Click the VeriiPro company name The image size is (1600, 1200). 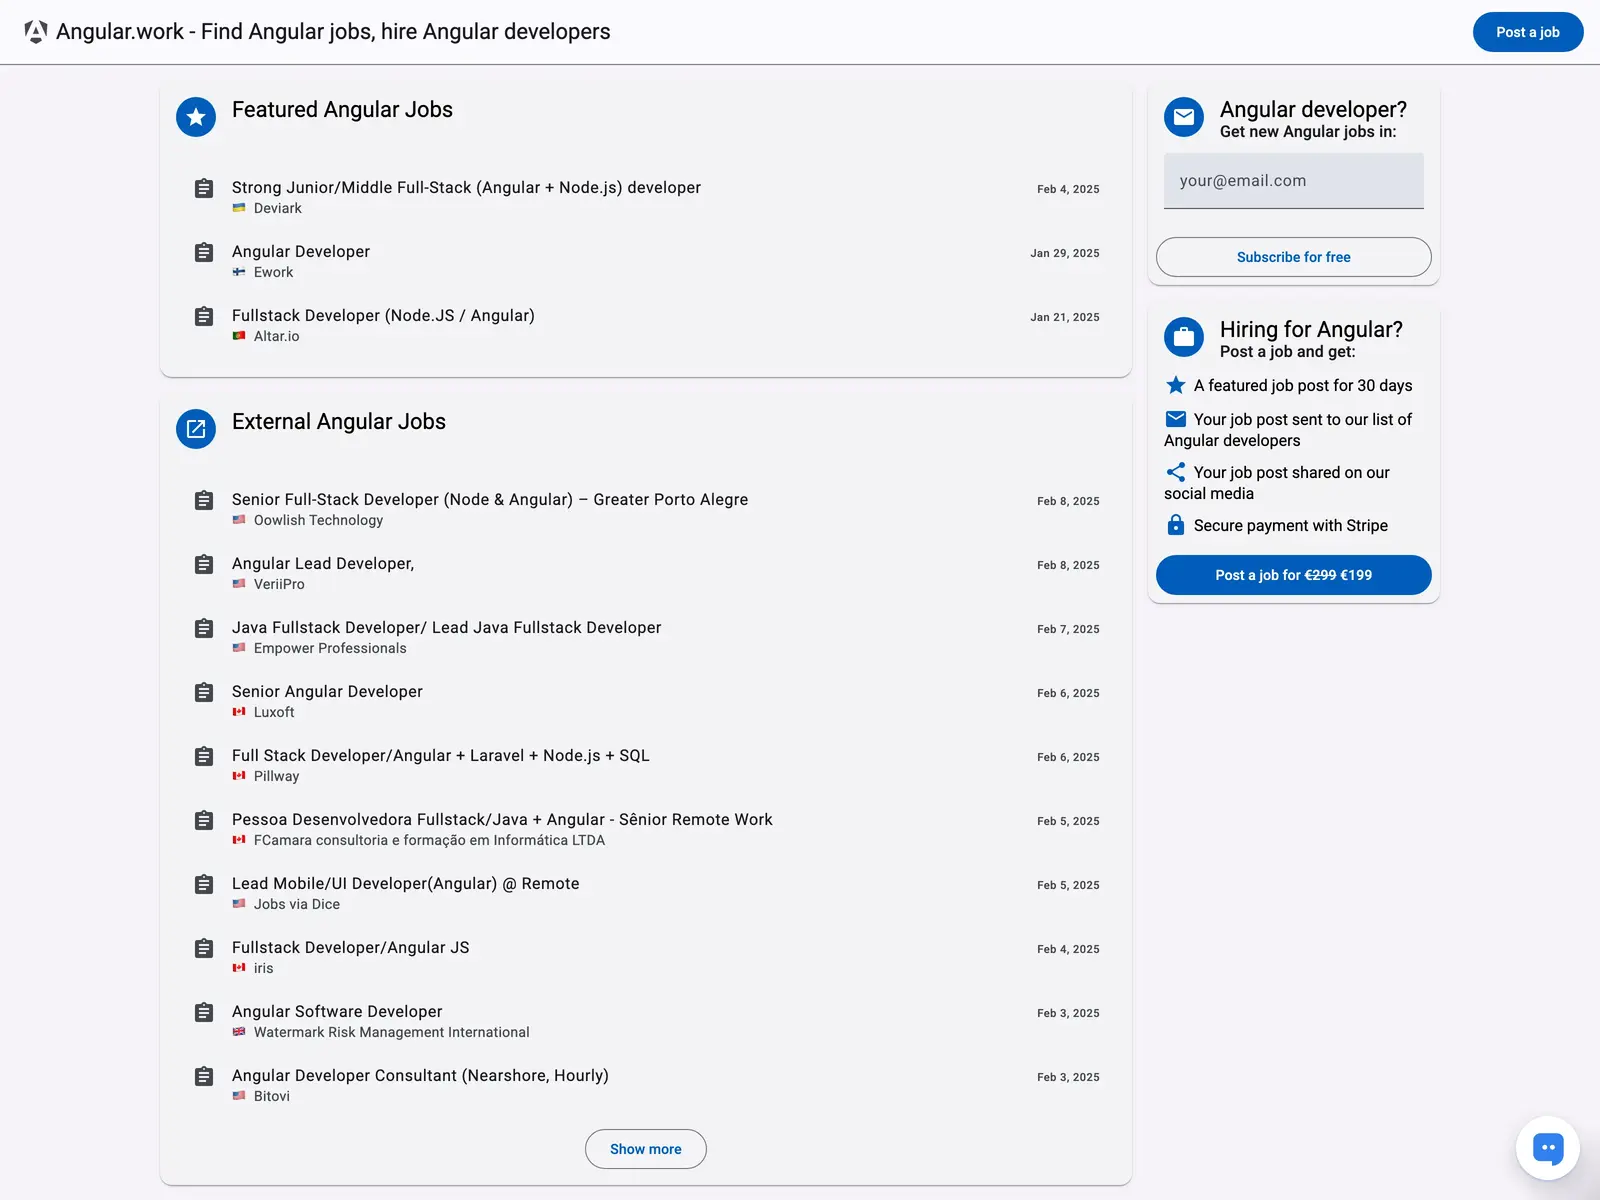pyautogui.click(x=279, y=584)
